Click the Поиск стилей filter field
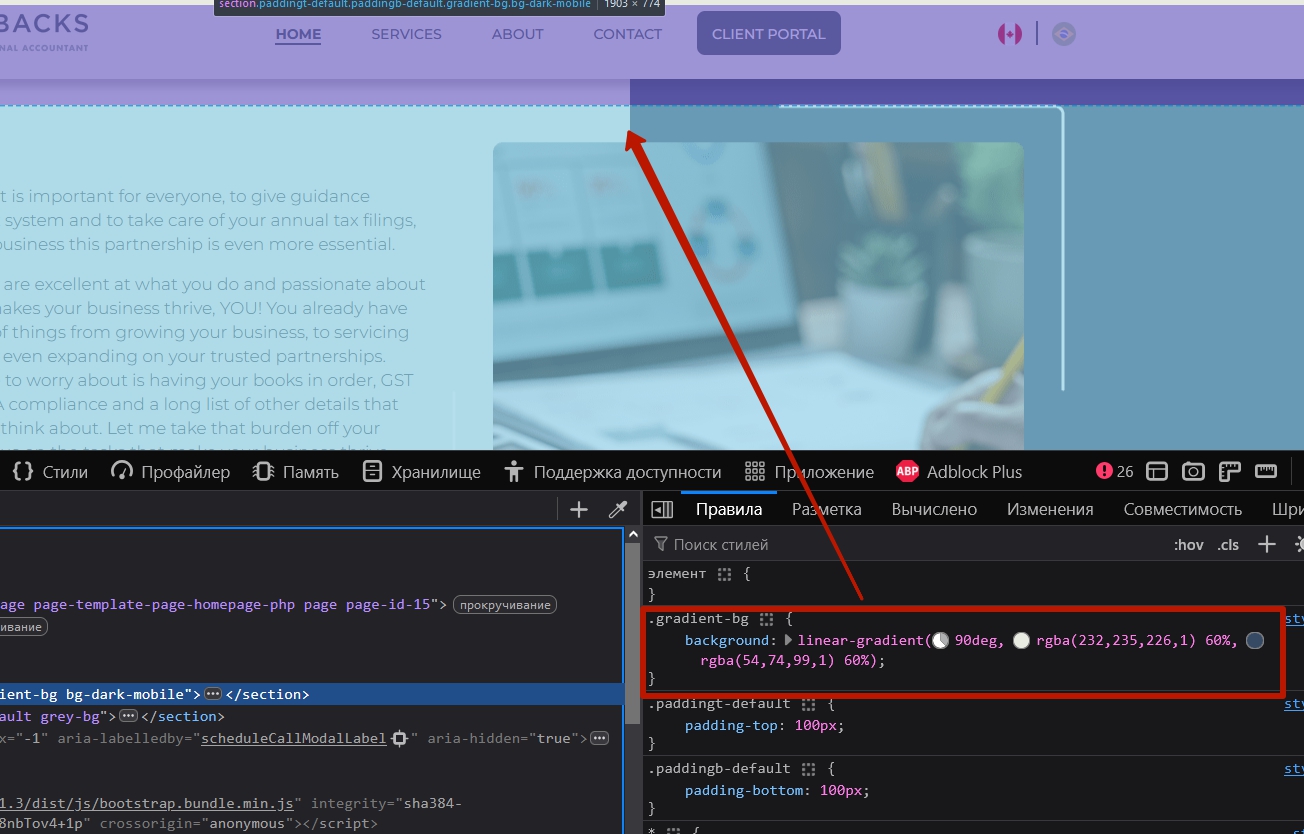1304x834 pixels. [x=900, y=545]
